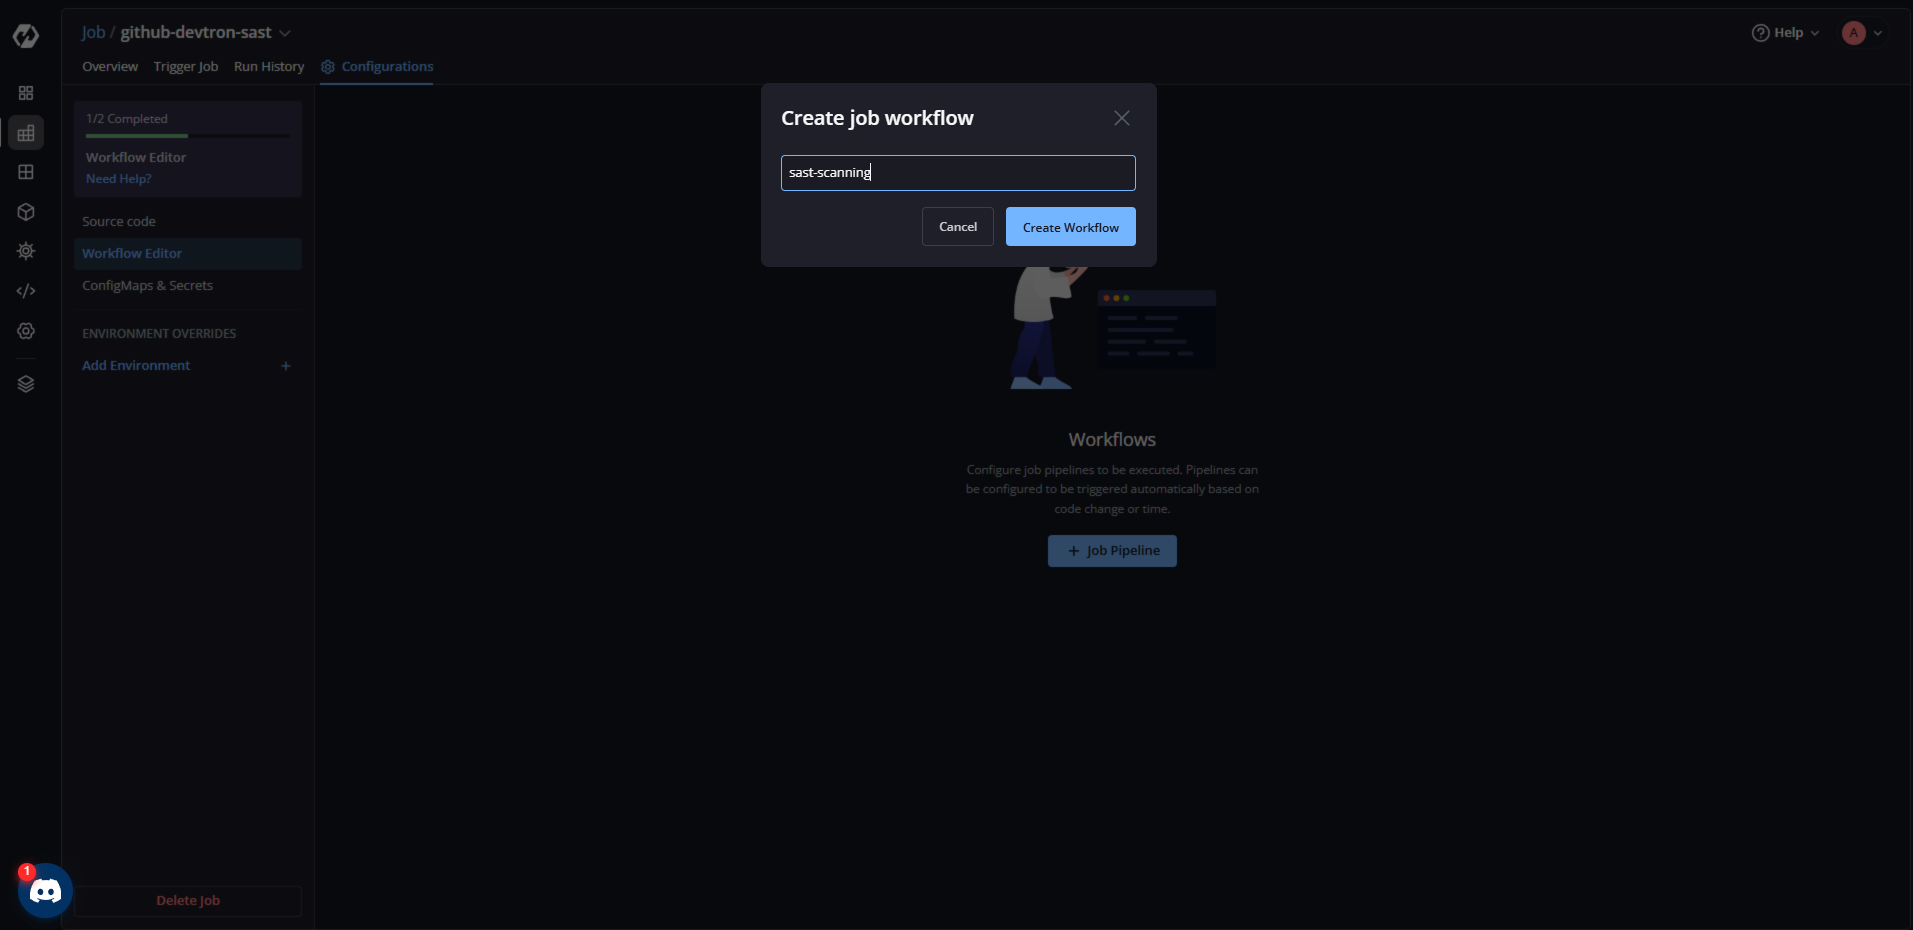Screen dimensions: 1913x930
Task: Switch to the Trigger Job tab
Action: coord(185,67)
